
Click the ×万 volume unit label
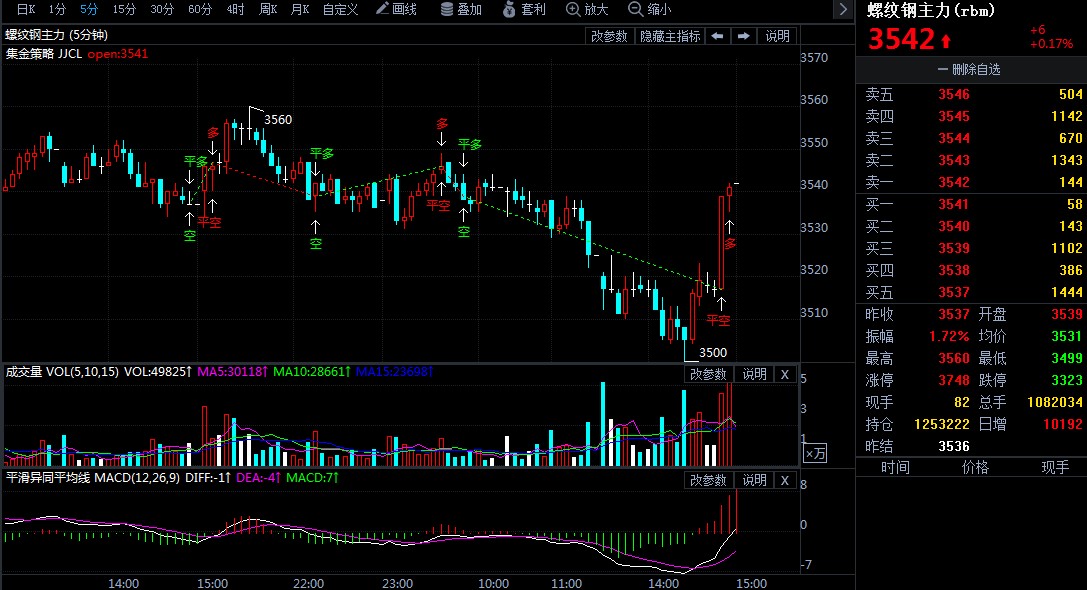pos(816,454)
